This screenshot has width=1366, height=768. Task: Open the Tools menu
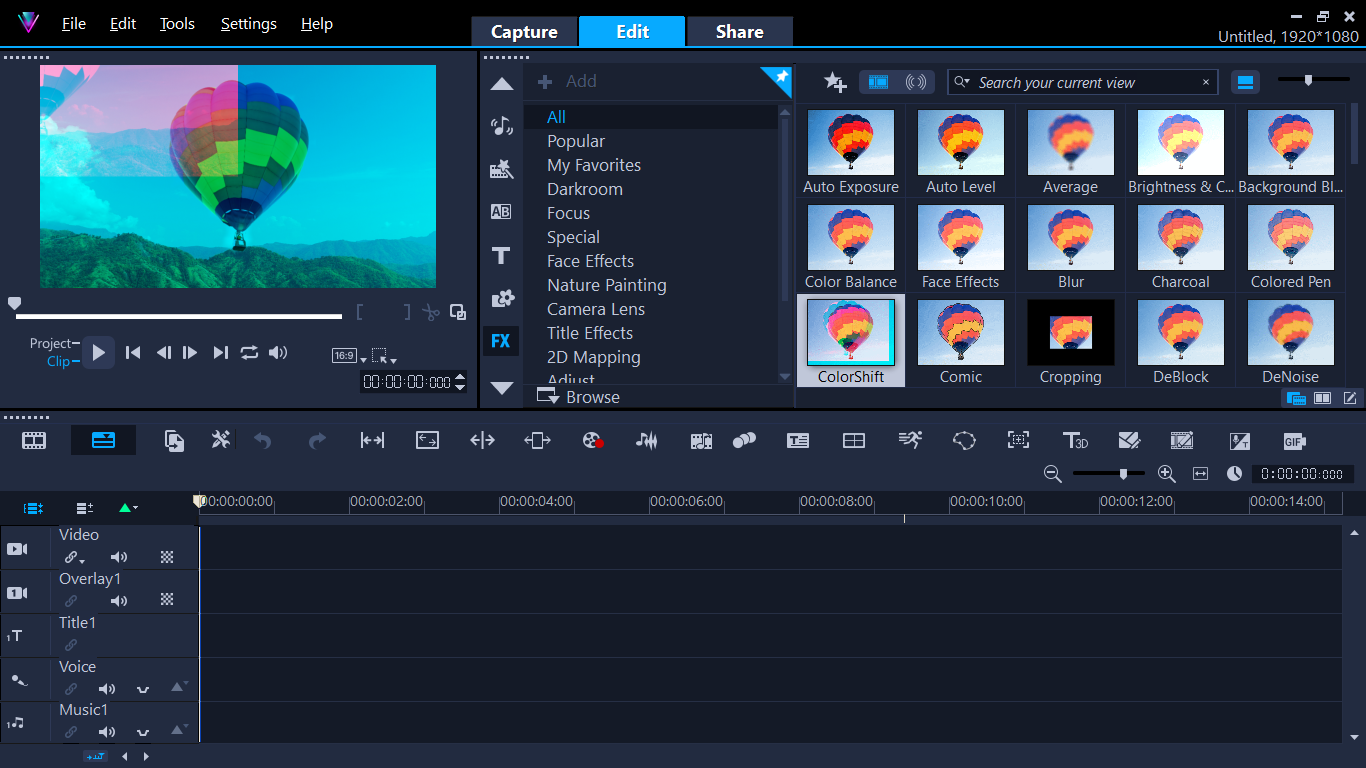(177, 24)
